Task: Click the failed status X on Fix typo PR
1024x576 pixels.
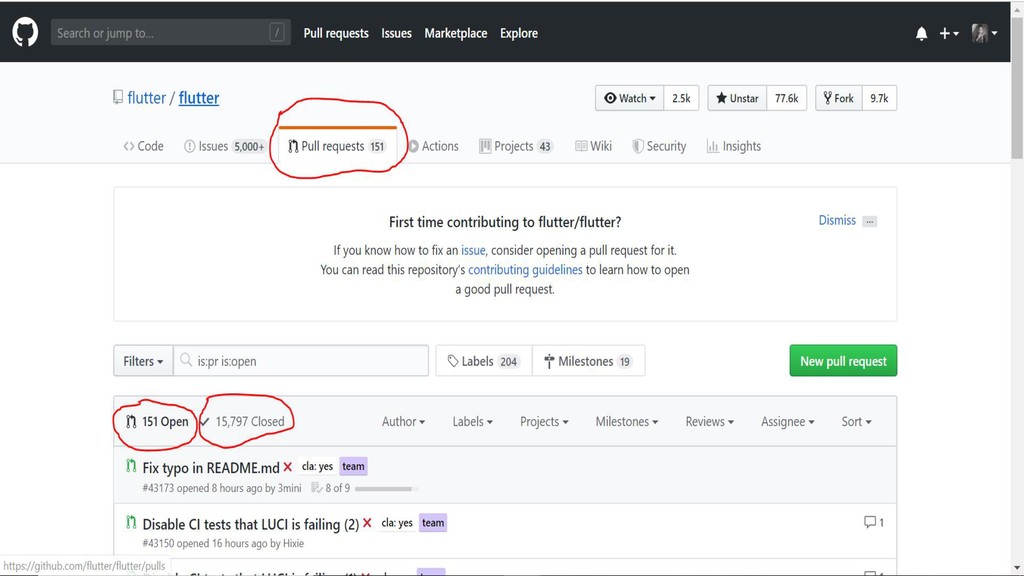Action: (287, 467)
